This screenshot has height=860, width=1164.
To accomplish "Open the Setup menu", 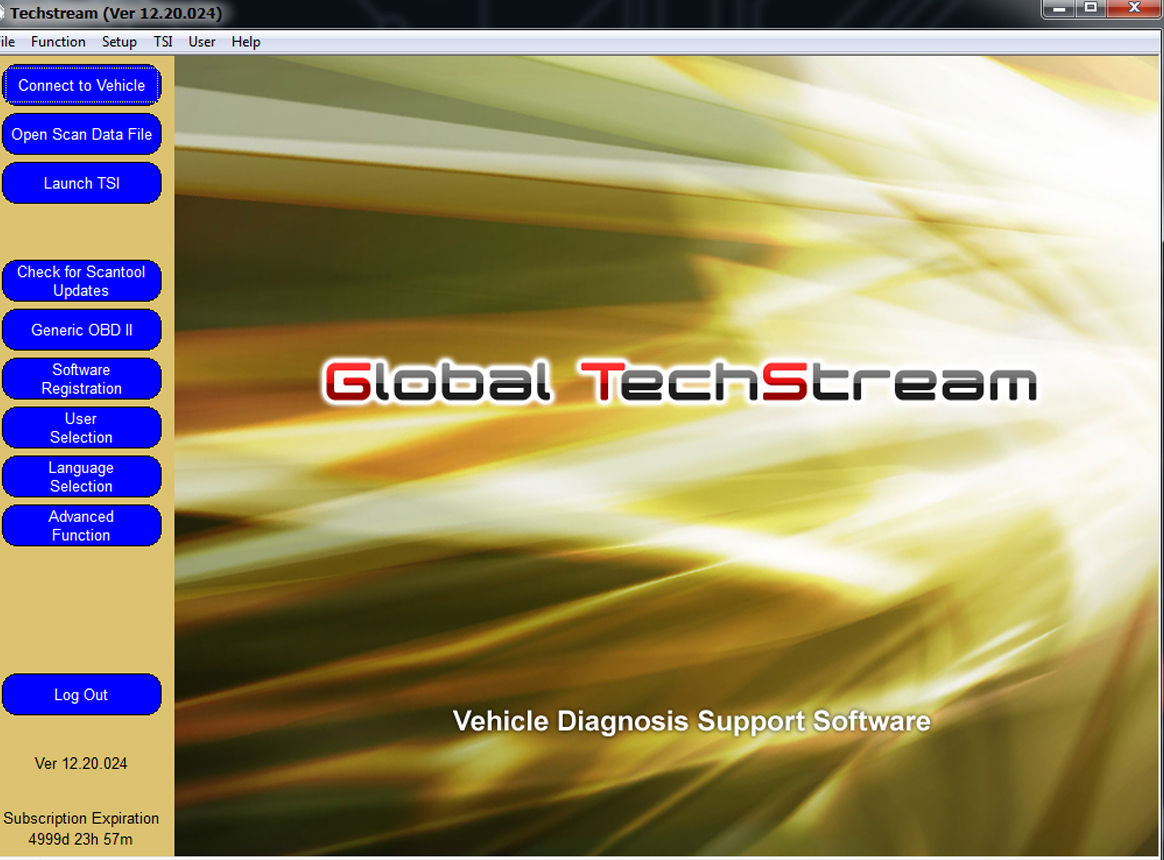I will tap(119, 42).
